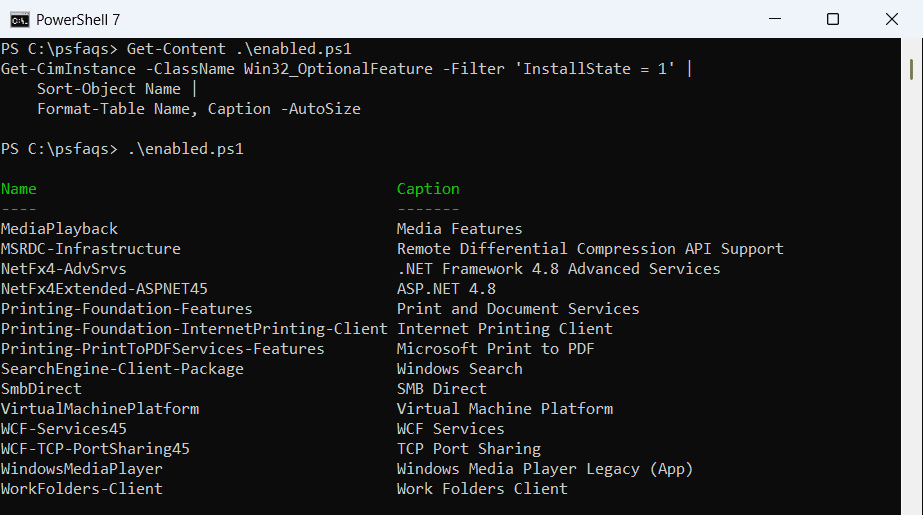
Task: Click the 'Microsoft Print to PDF' caption
Action: coord(495,349)
